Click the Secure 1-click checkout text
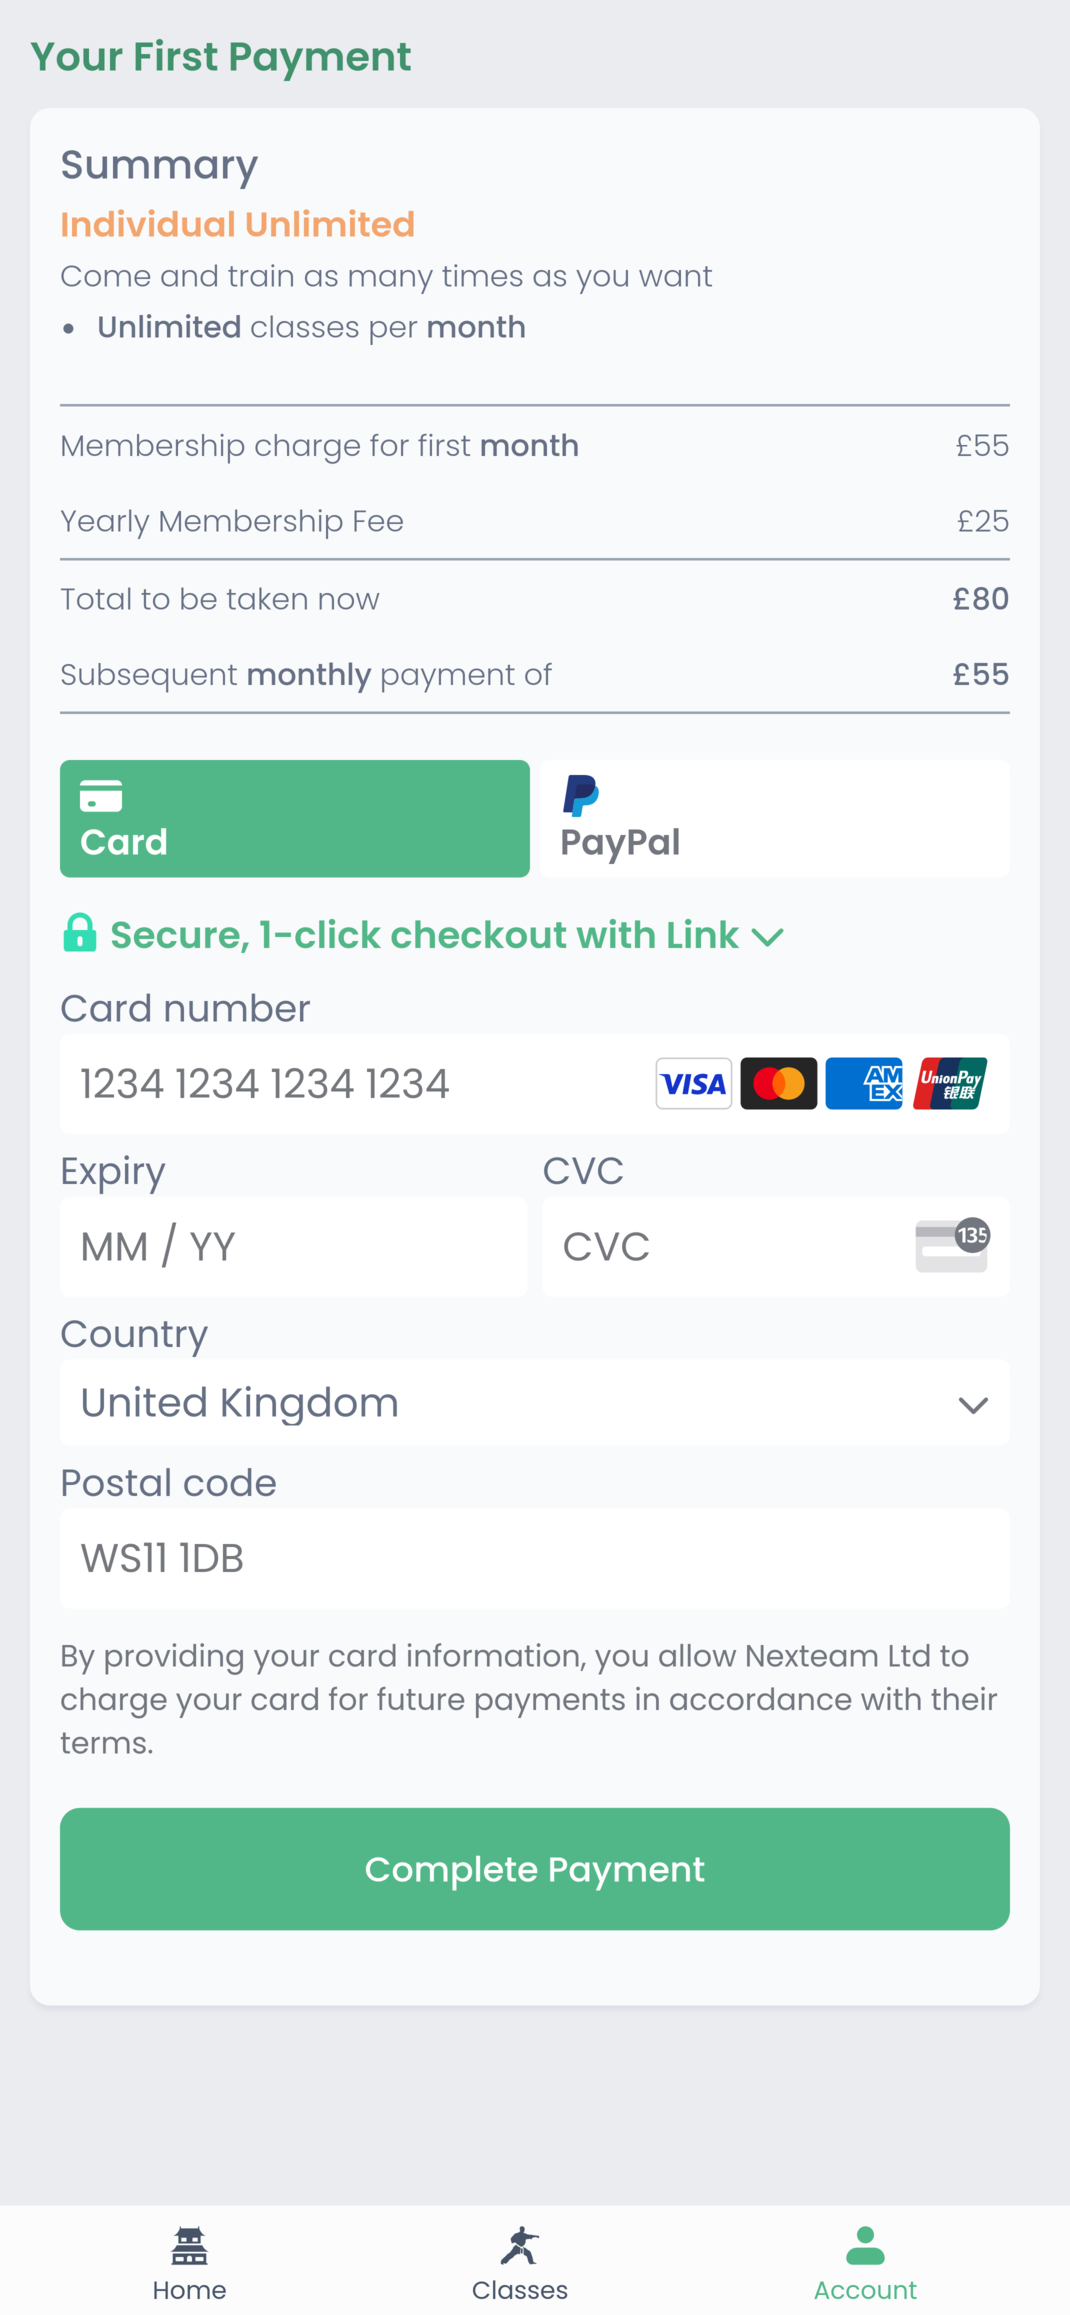This screenshot has height=2315, width=1070. tap(424, 935)
